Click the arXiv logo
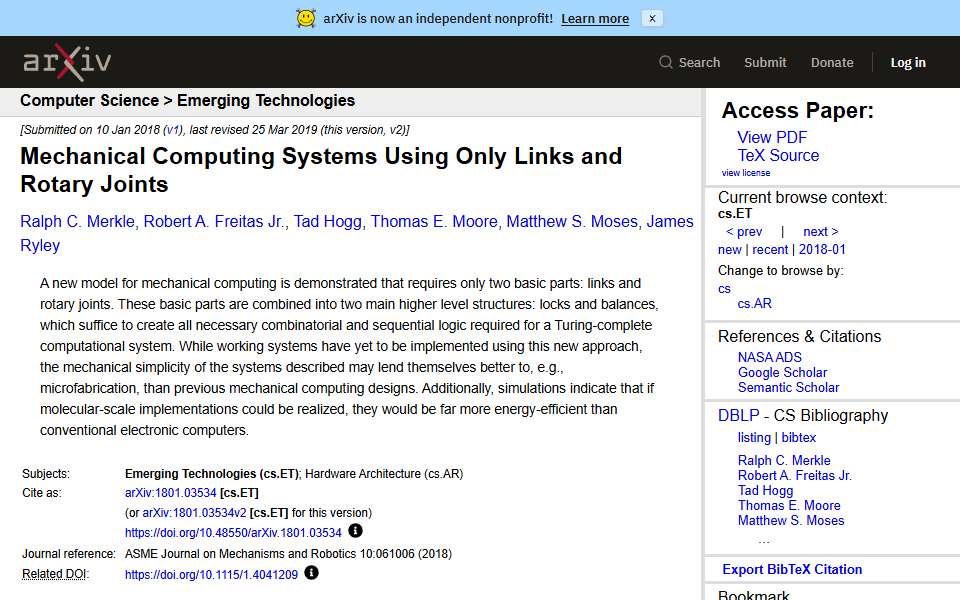 [67, 62]
